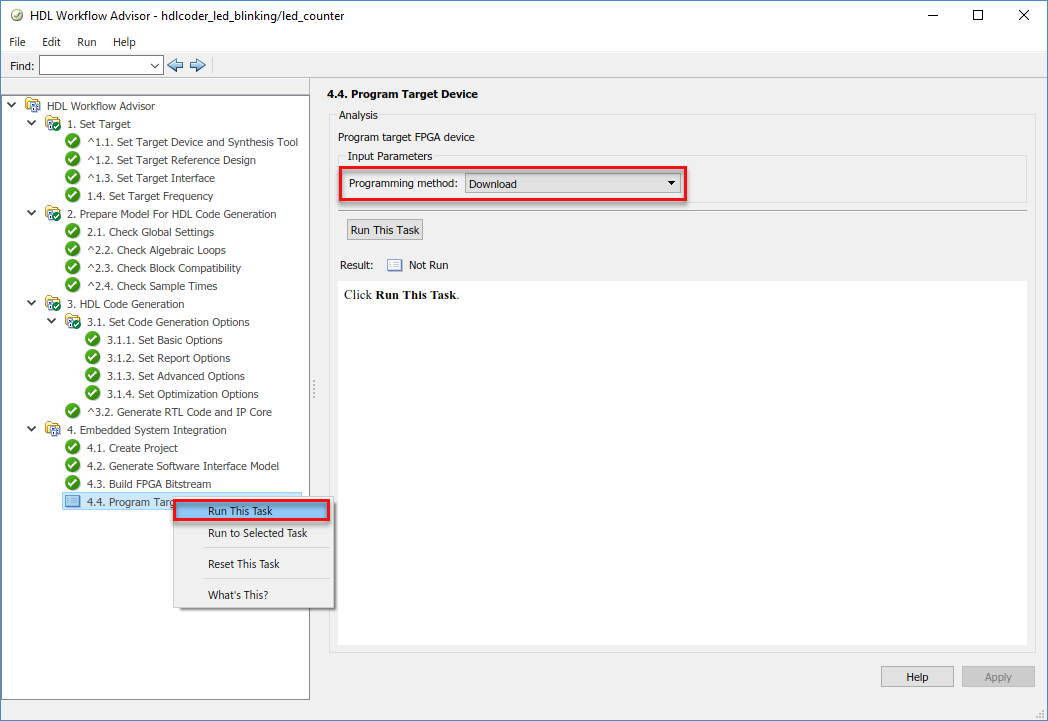
Task: Click the Help button
Action: point(917,677)
